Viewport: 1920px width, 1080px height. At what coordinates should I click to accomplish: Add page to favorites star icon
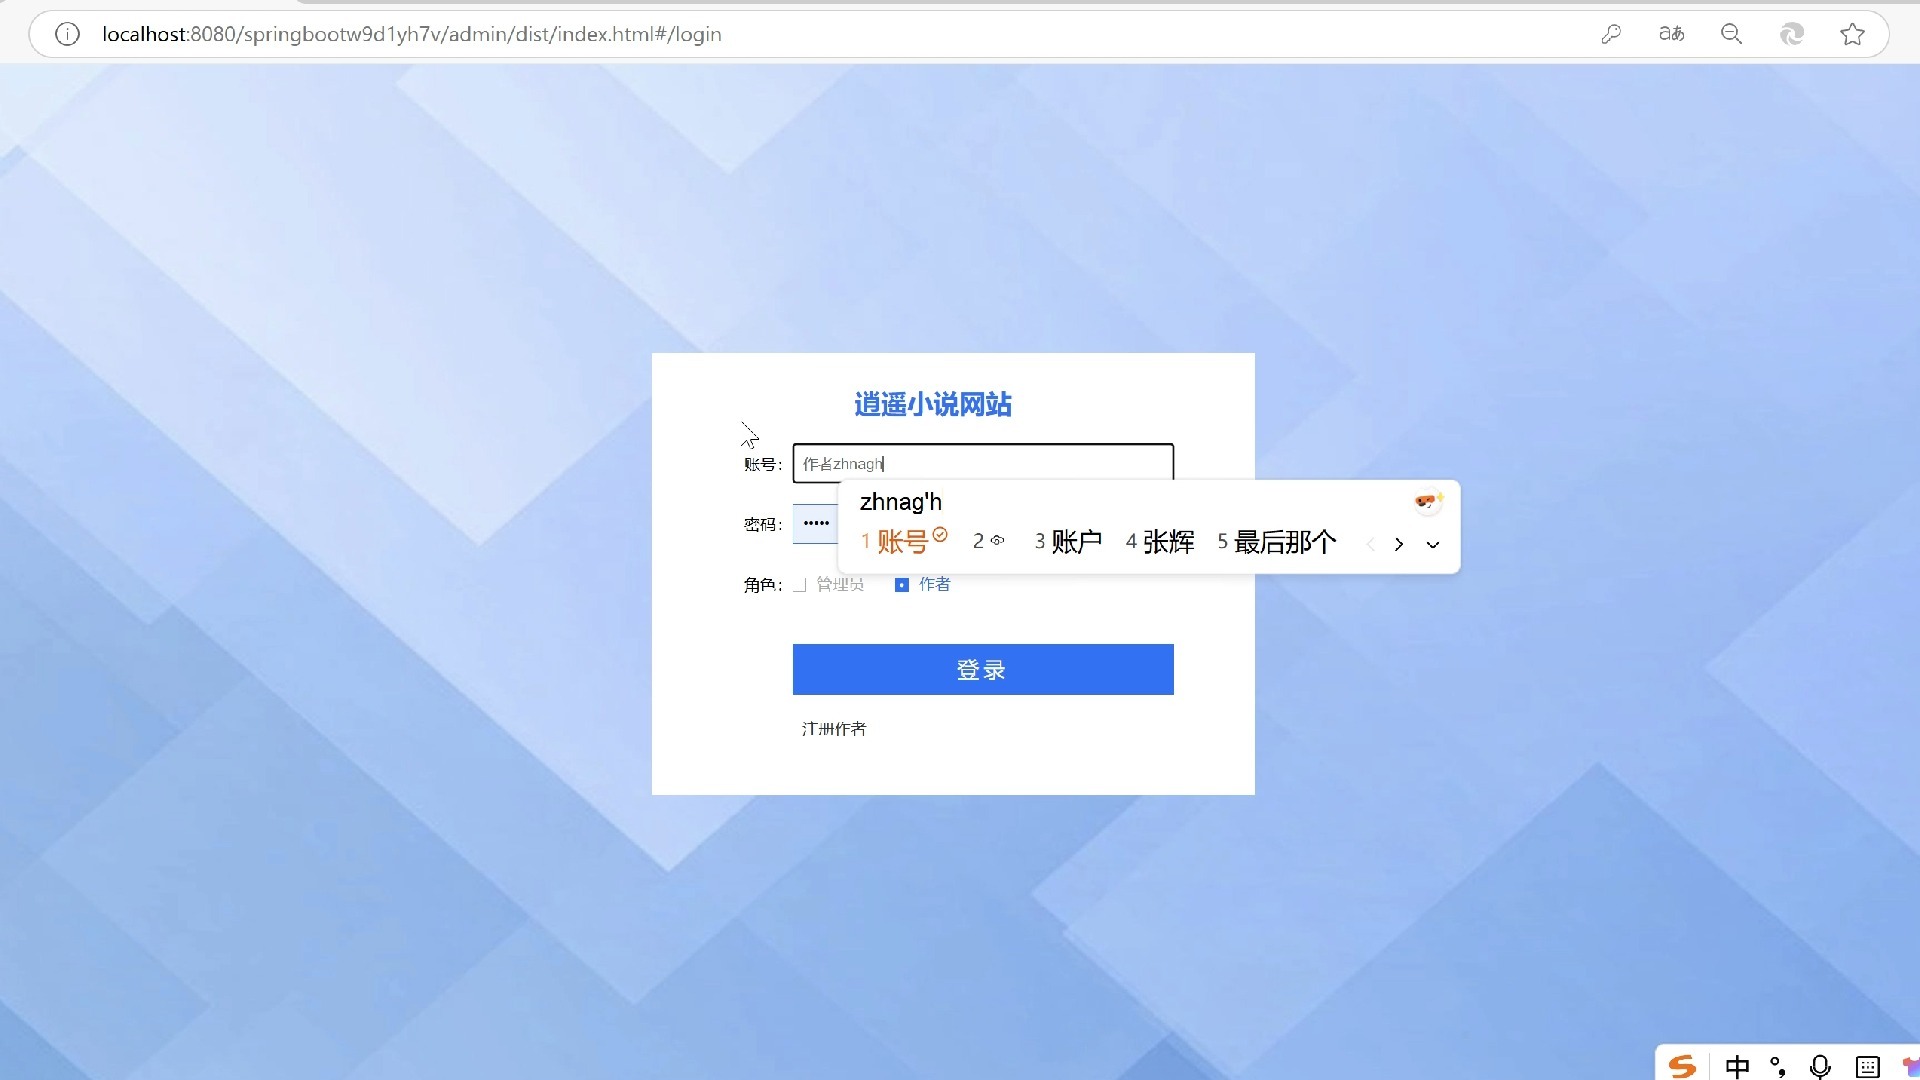(1852, 34)
